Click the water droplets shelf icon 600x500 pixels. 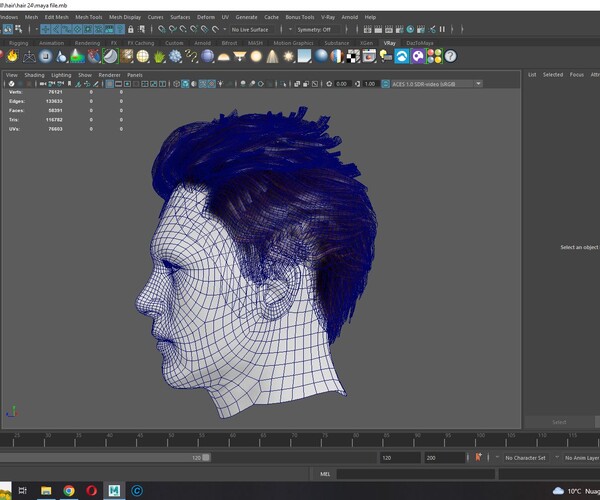(61, 56)
